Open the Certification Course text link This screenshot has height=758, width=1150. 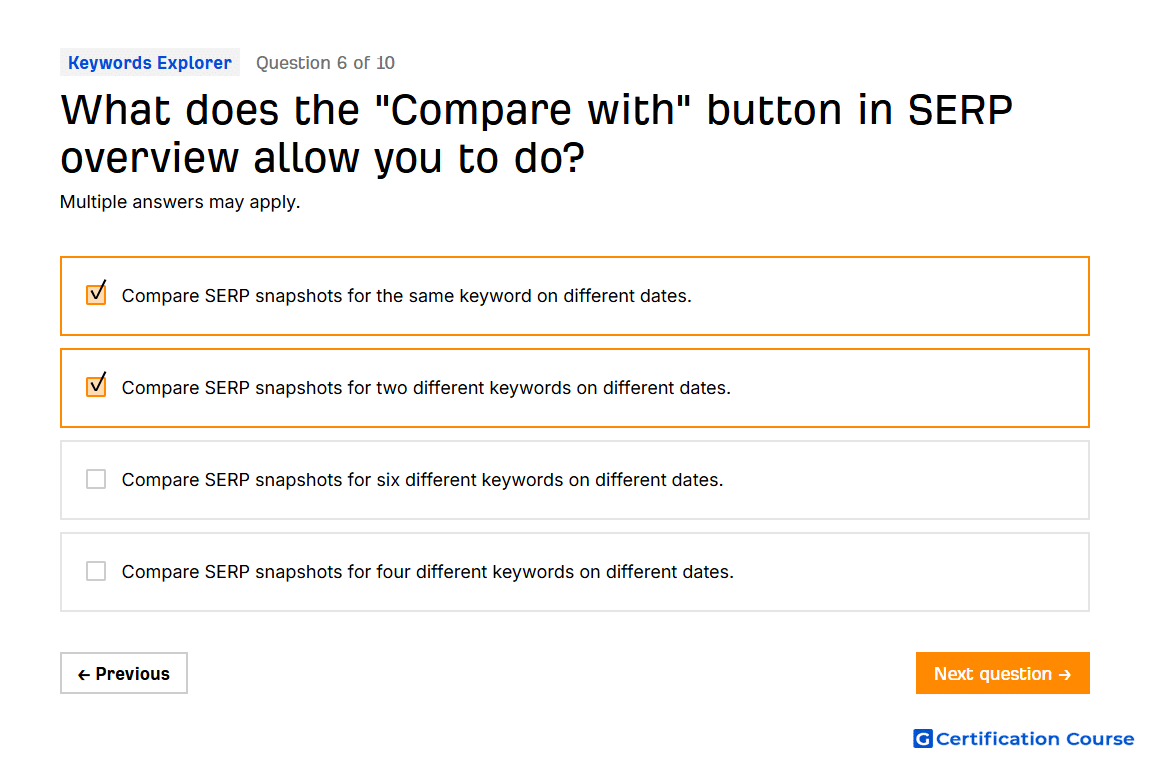tap(1035, 739)
